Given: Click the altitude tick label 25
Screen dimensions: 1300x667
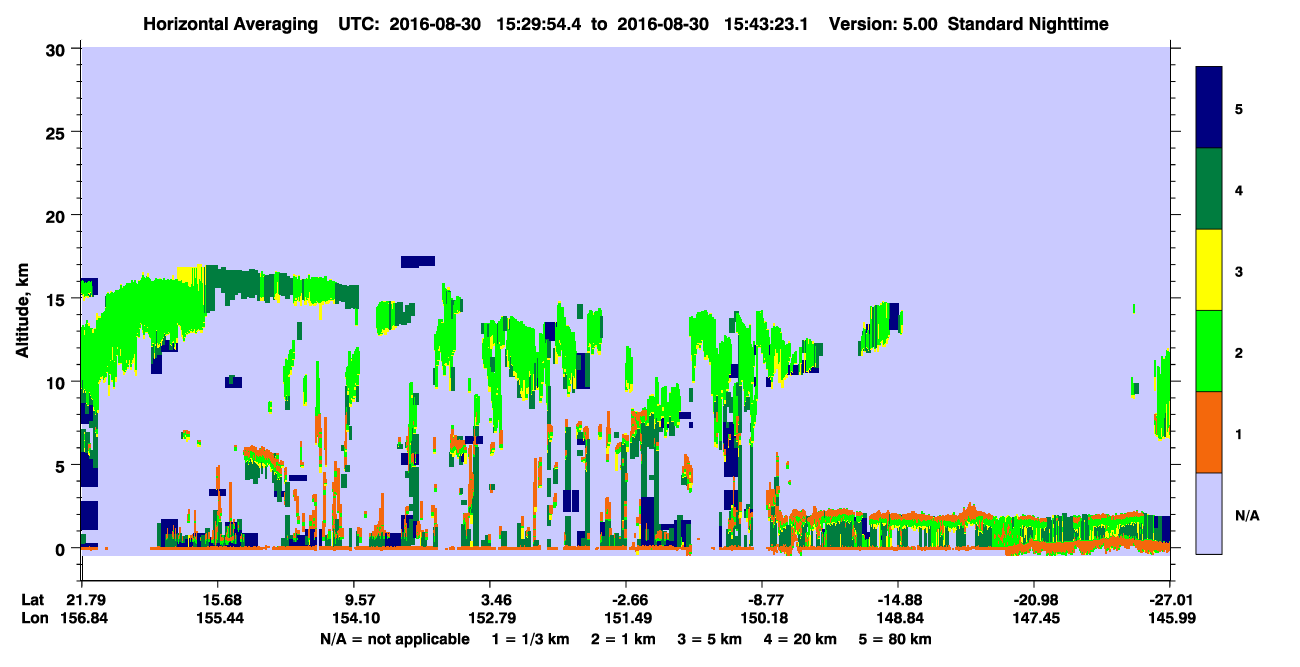Looking at the screenshot, I should [x=58, y=132].
